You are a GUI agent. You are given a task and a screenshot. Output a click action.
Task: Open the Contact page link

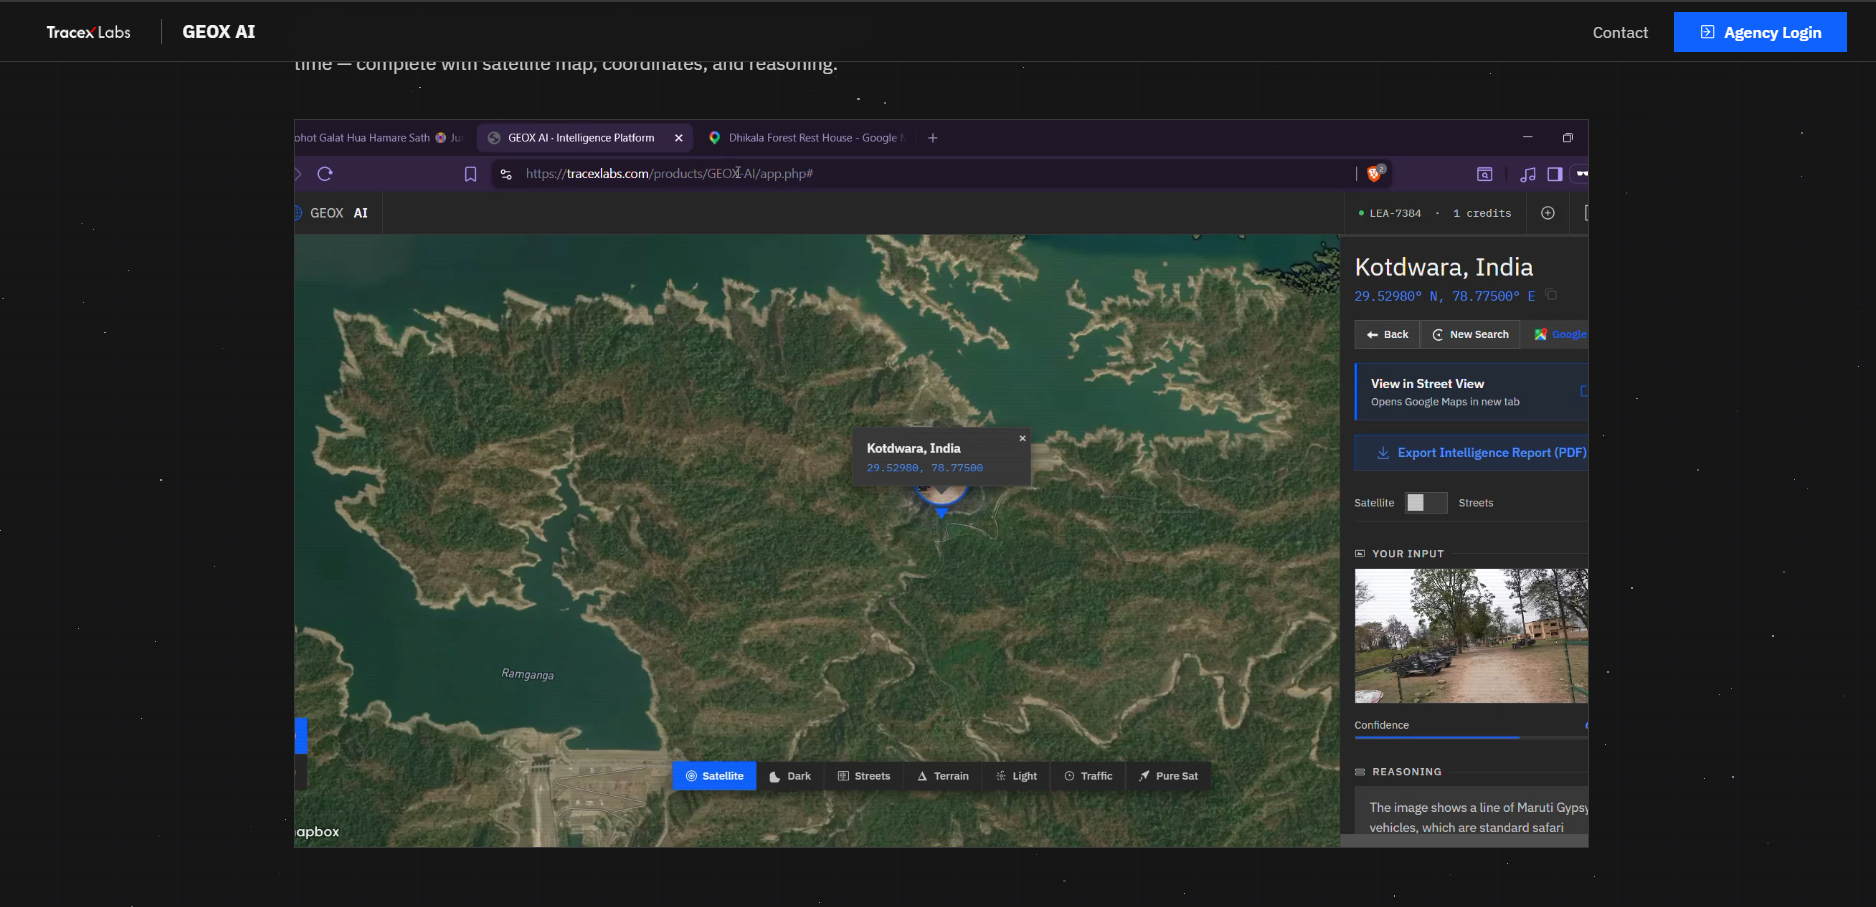point(1619,32)
